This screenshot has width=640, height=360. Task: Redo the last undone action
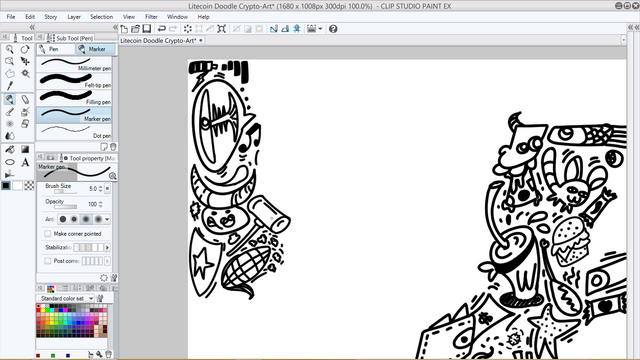pyautogui.click(x=173, y=29)
